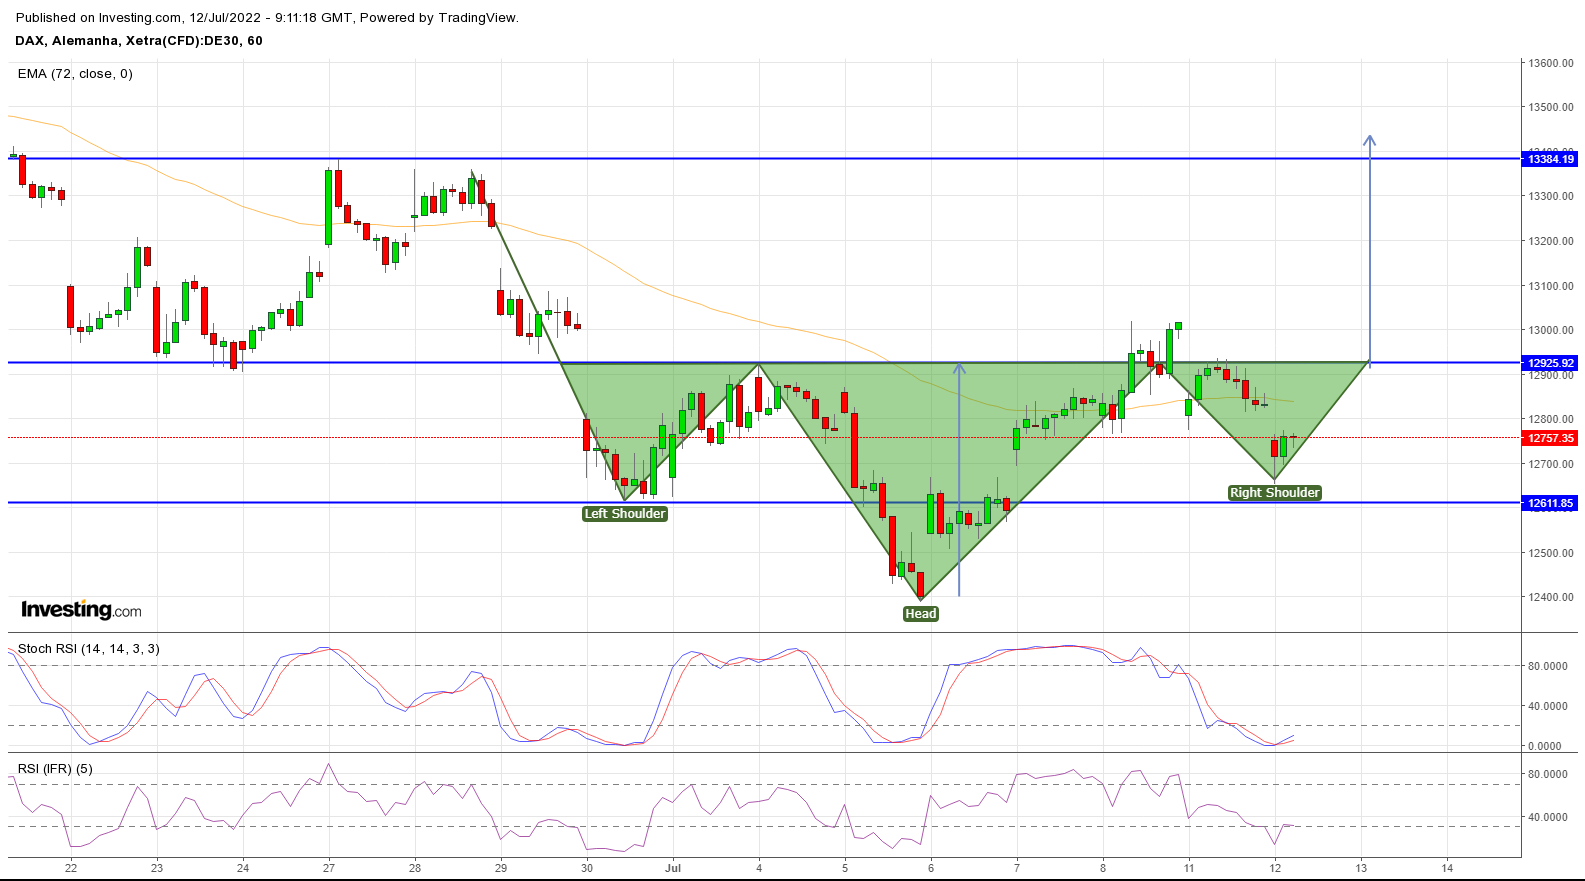This screenshot has width=1585, height=881.
Task: Select date 11 on the time axis
Action: 1189,868
